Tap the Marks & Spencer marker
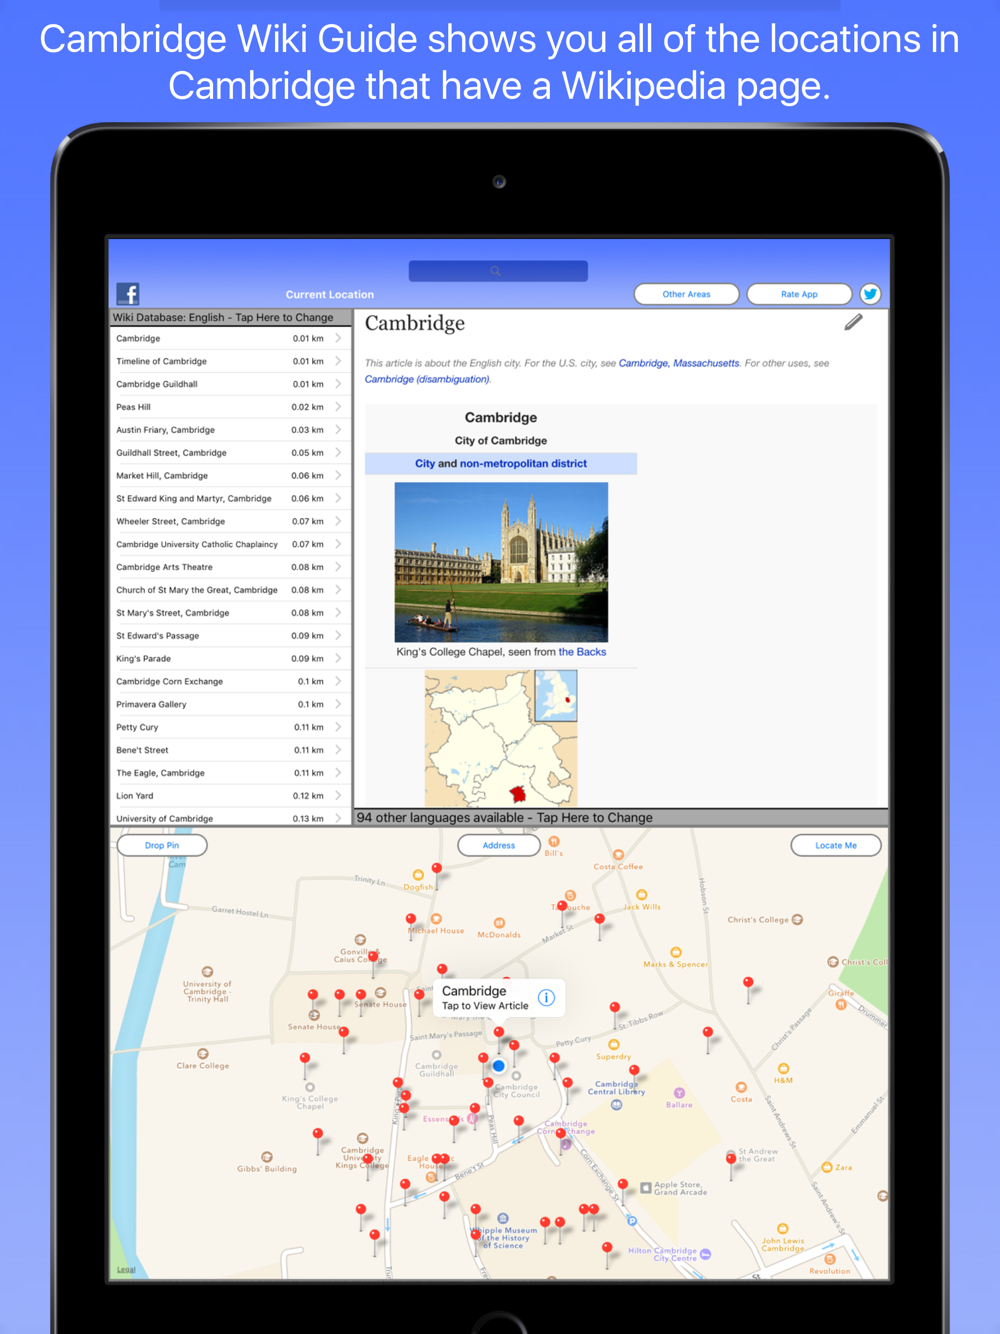1000x1334 pixels. 676,953
